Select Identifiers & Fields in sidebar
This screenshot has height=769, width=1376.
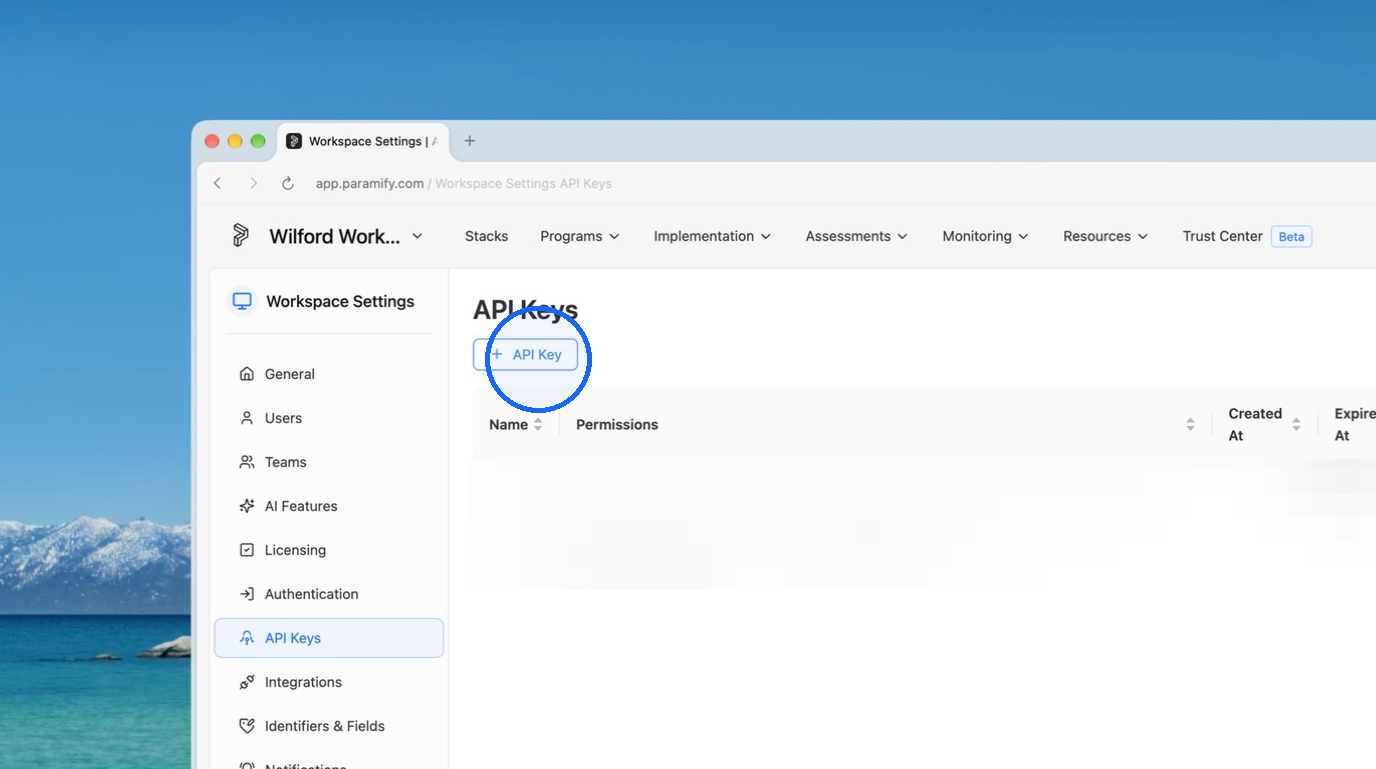pyautogui.click(x=329, y=726)
